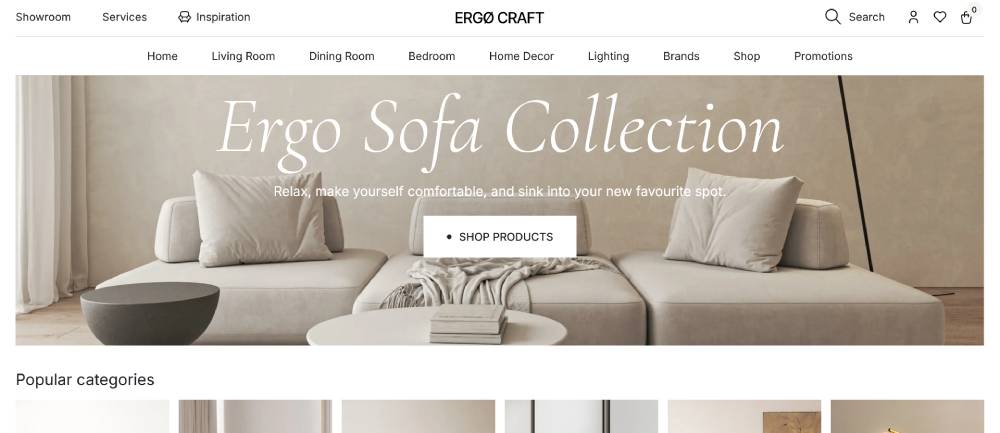Open the wishlist heart icon
The width and height of the screenshot is (1000, 433).
coord(939,17)
